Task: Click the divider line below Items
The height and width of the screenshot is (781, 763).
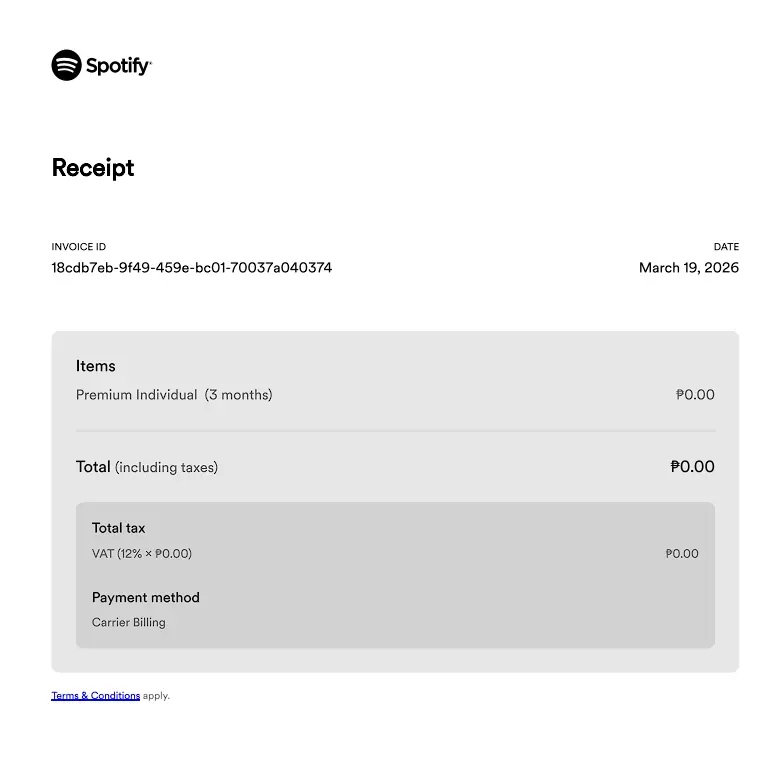Action: (395, 431)
